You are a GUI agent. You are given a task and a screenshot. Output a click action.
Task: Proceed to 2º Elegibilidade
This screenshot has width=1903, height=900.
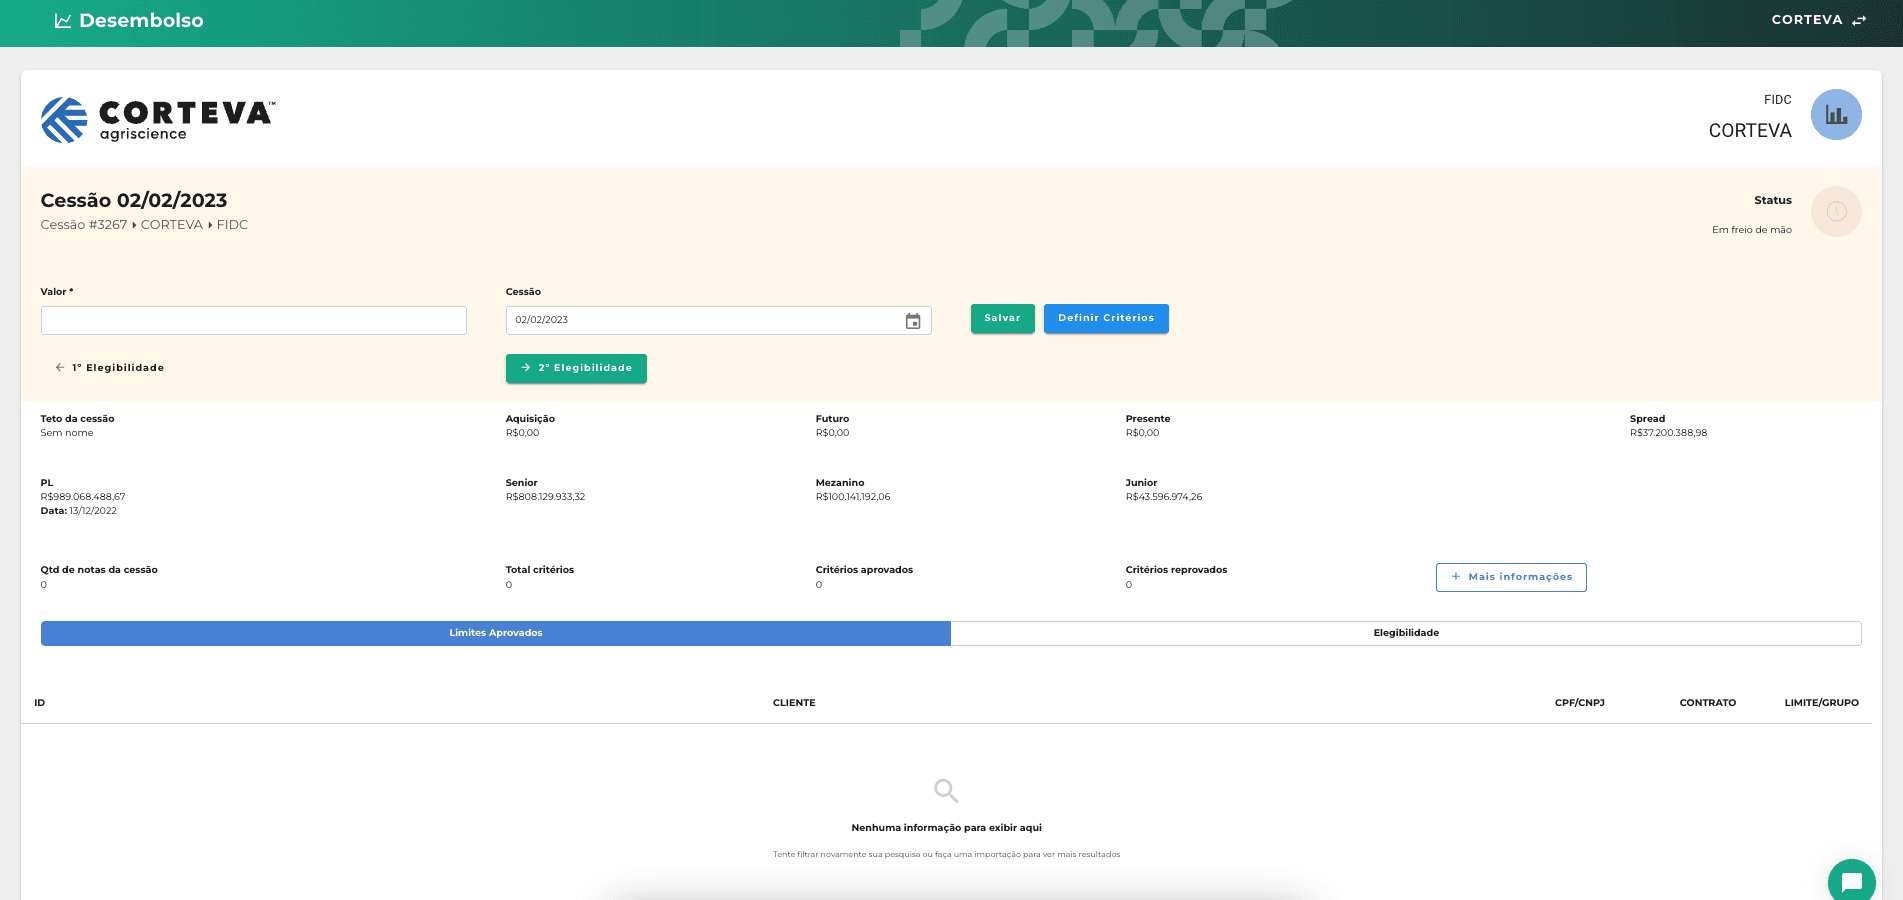click(x=576, y=368)
